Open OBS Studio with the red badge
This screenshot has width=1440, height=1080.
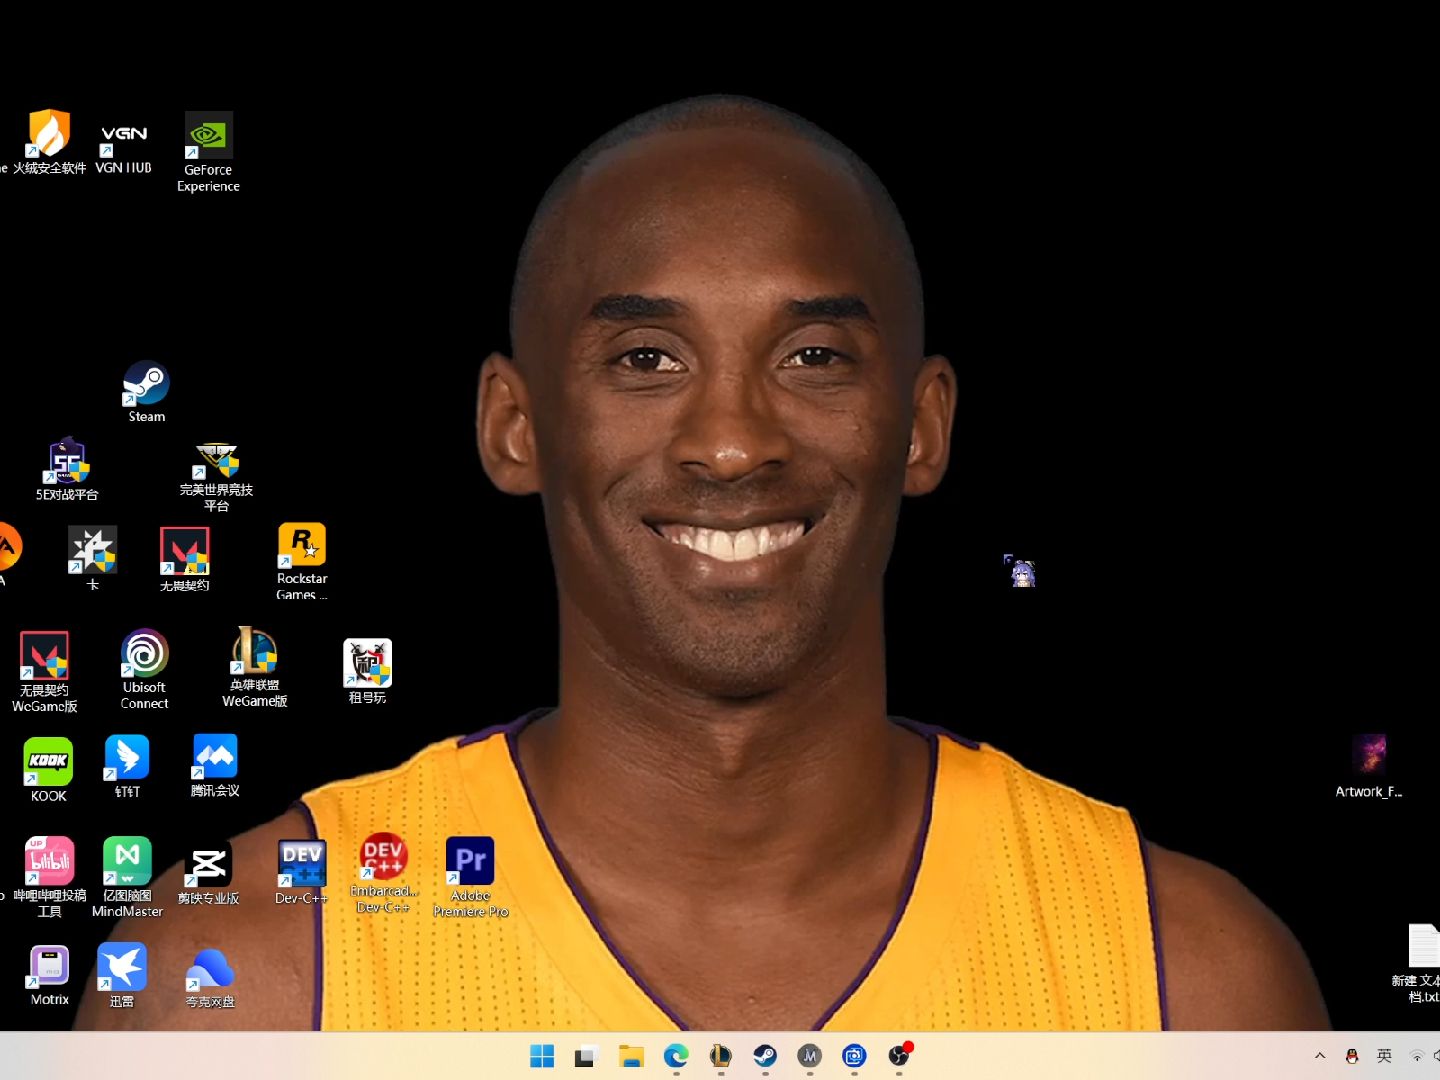pyautogui.click(x=899, y=1055)
